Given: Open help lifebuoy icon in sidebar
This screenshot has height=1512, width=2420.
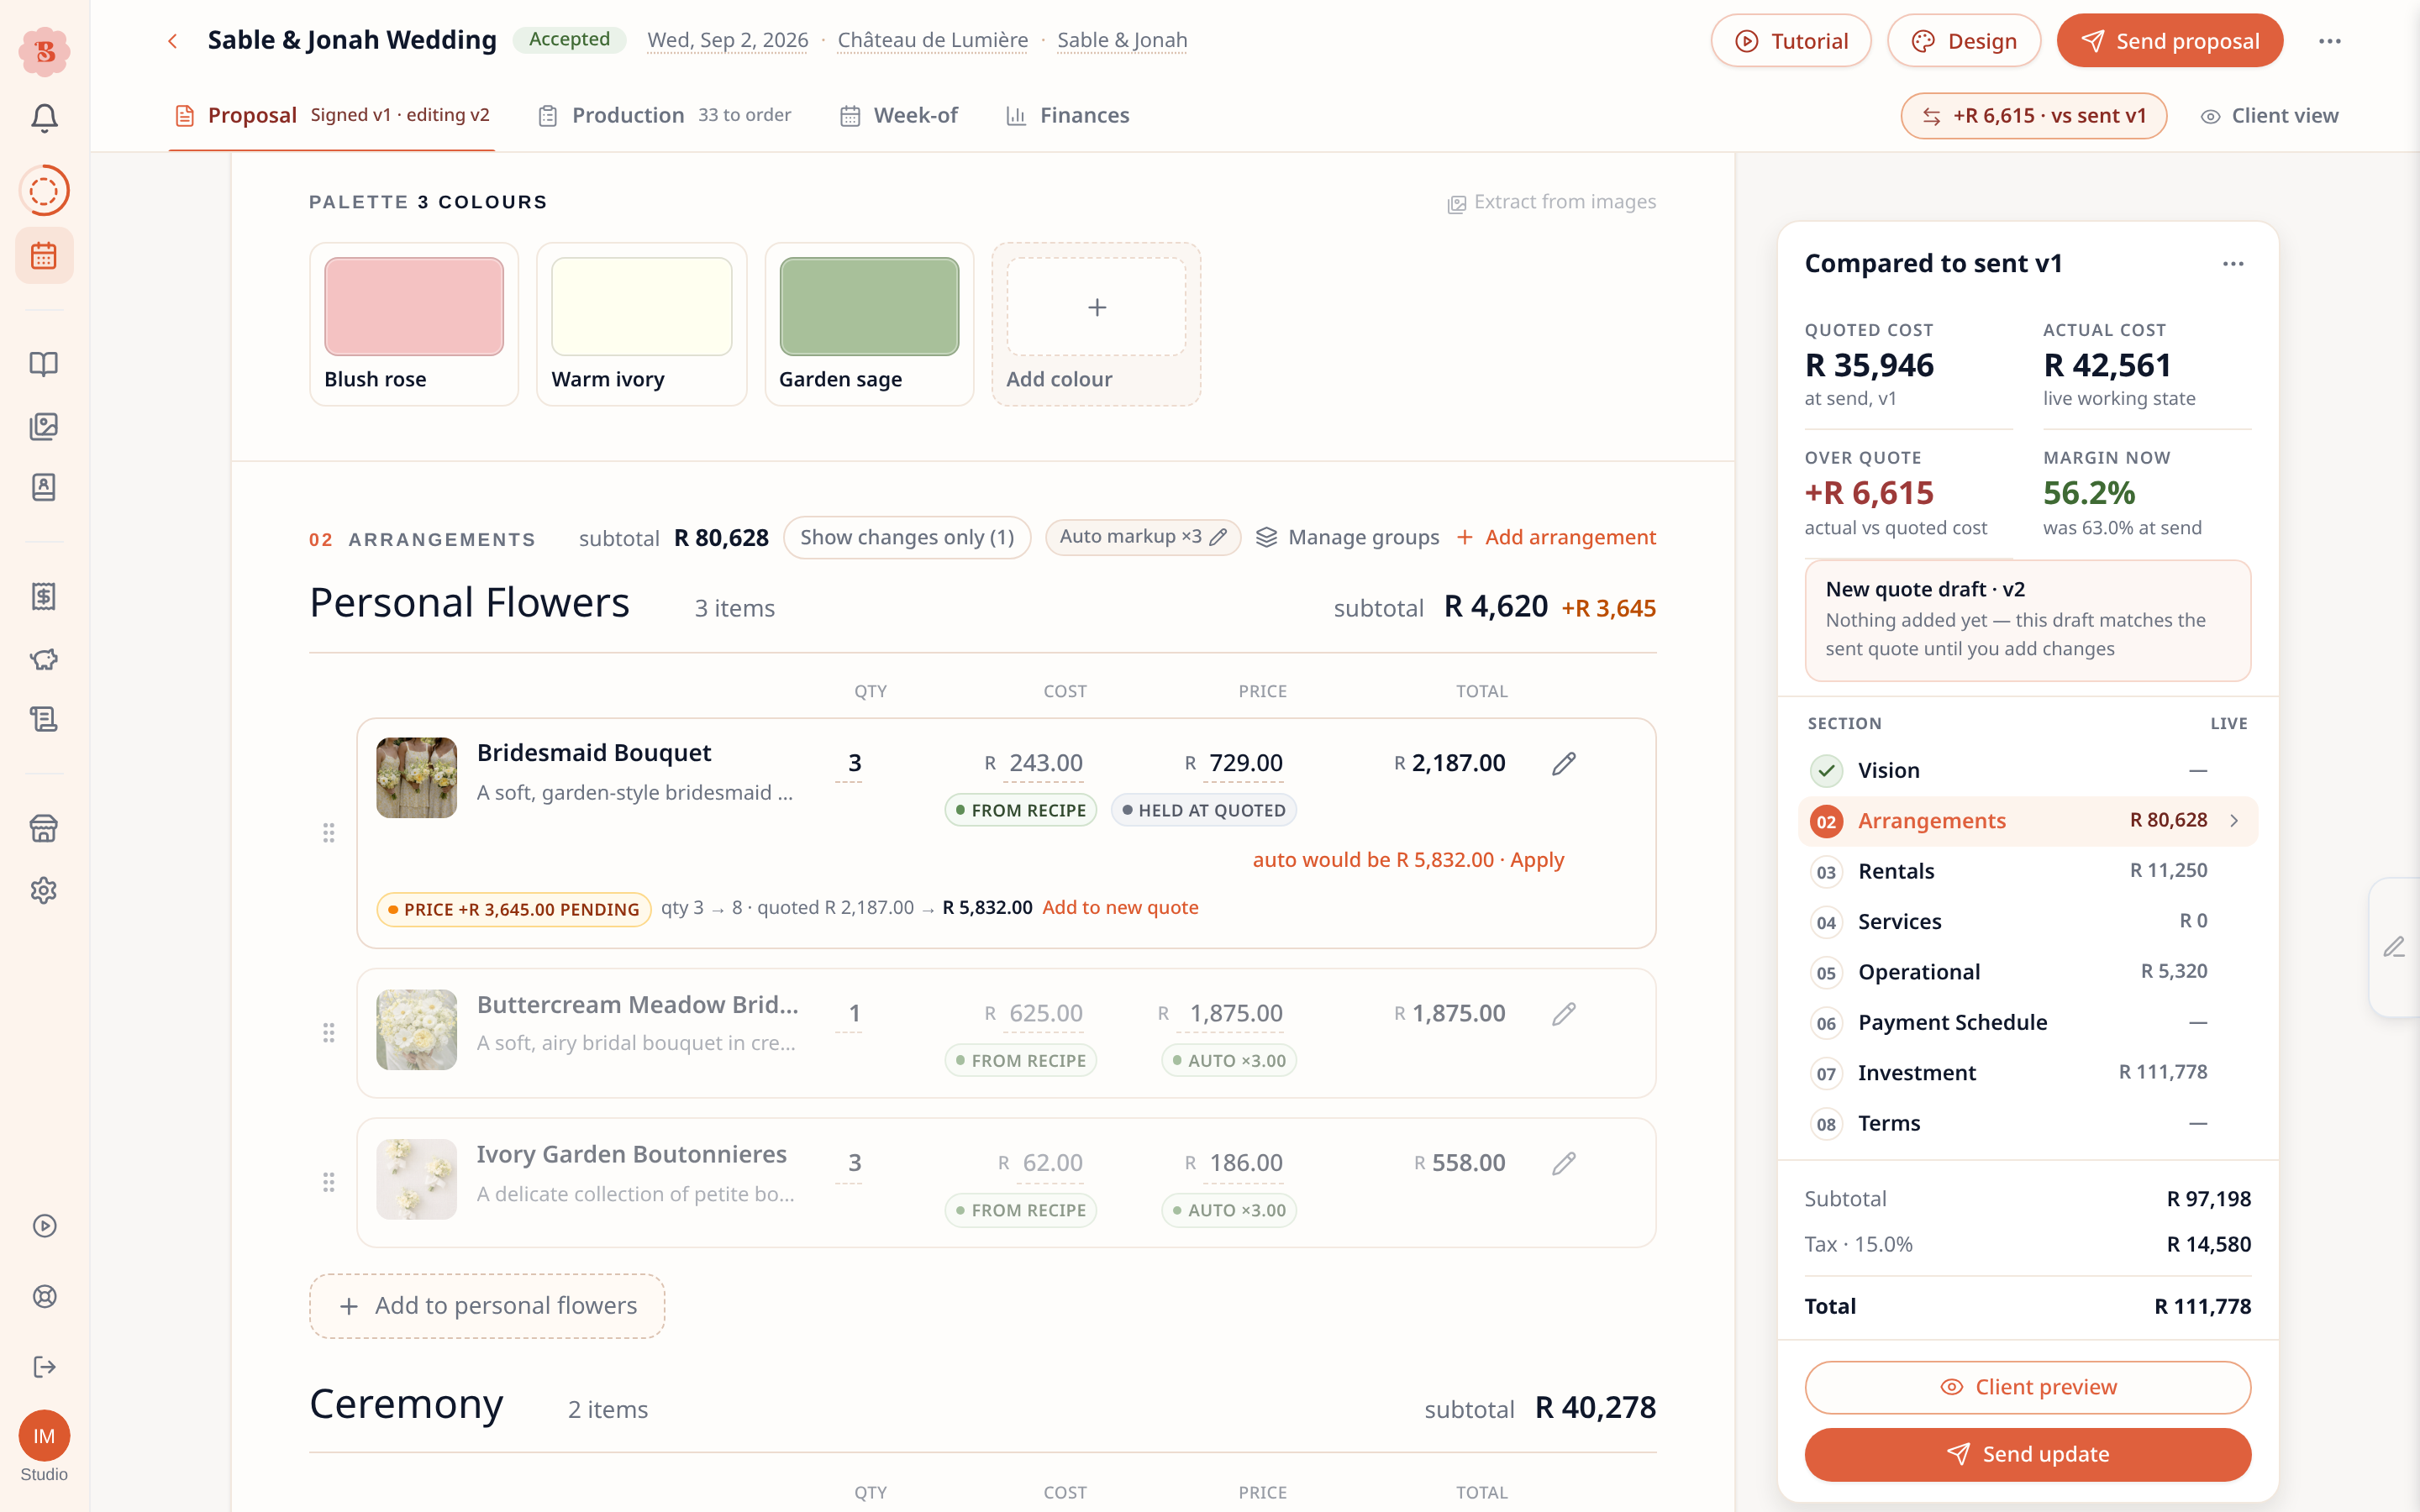Looking at the screenshot, I should [44, 1297].
